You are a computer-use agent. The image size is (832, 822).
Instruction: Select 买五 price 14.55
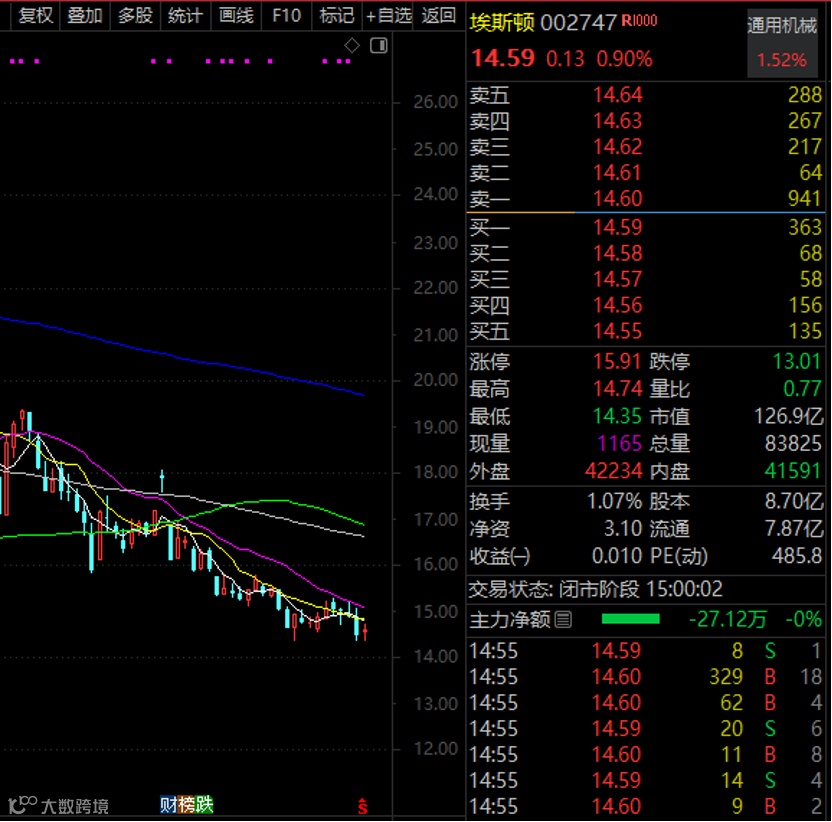(x=618, y=332)
